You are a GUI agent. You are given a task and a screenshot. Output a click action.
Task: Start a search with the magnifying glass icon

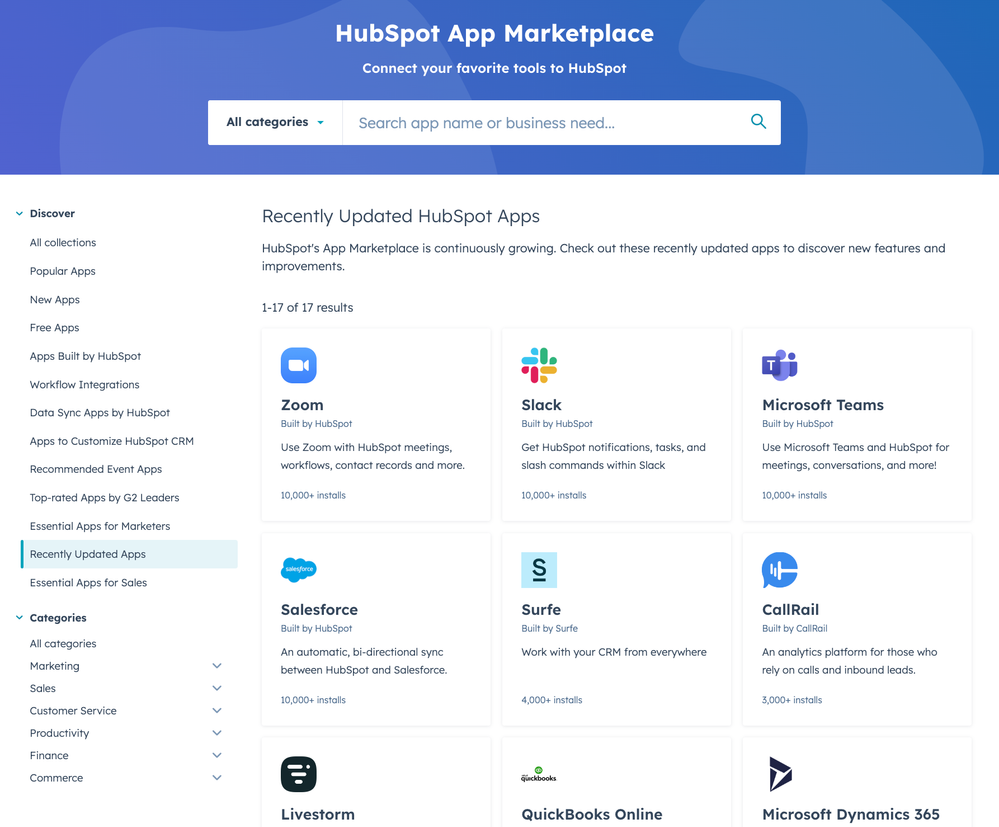point(758,120)
